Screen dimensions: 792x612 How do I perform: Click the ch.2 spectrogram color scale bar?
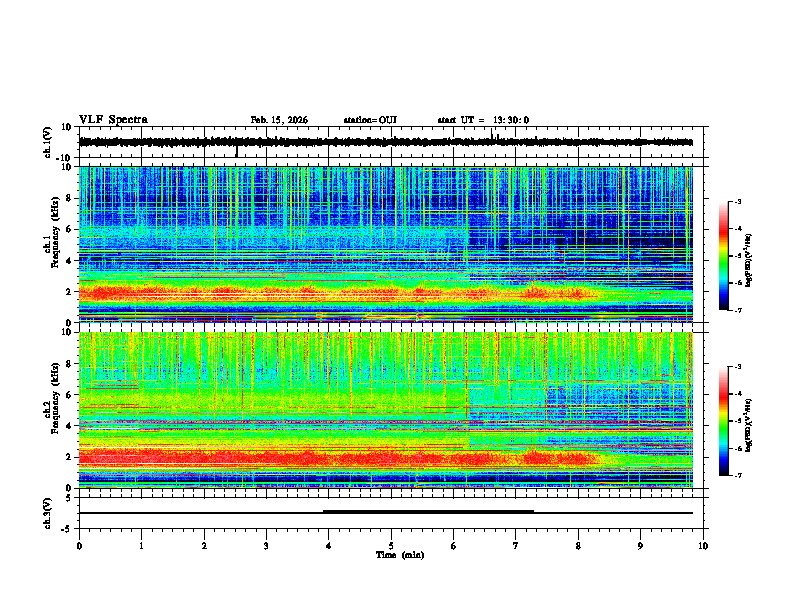(x=723, y=421)
